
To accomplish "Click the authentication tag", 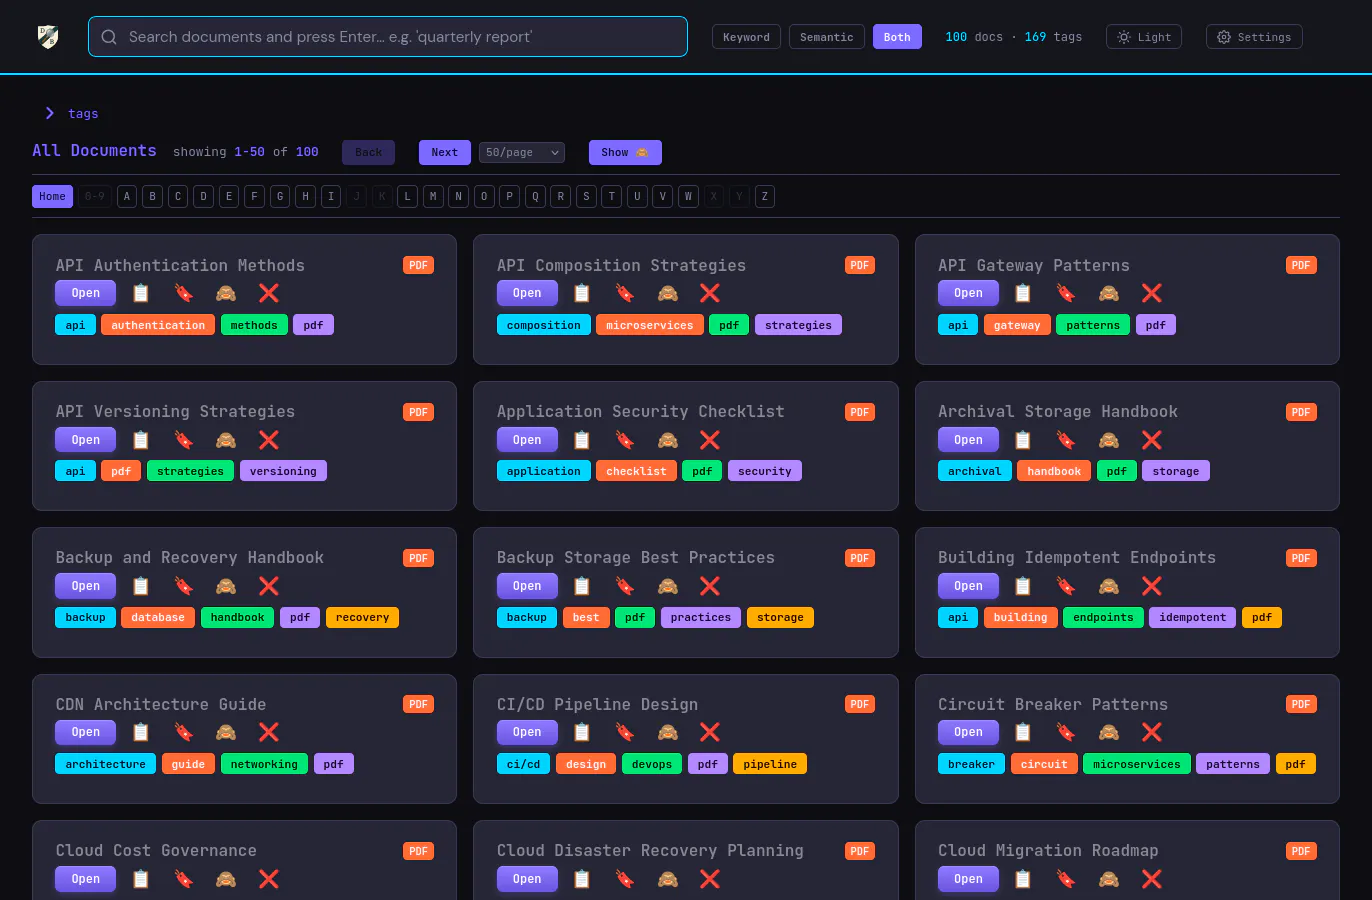I will click(158, 325).
